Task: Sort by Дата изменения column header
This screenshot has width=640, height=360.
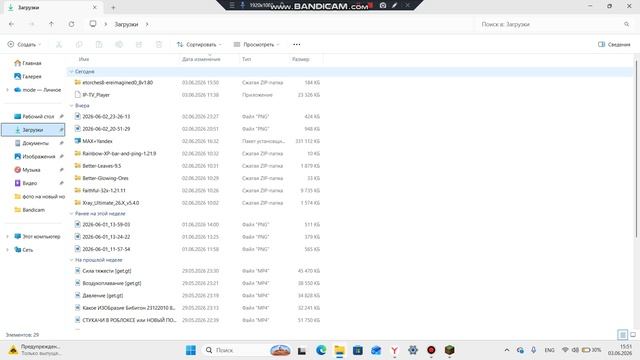Action: tap(201, 59)
